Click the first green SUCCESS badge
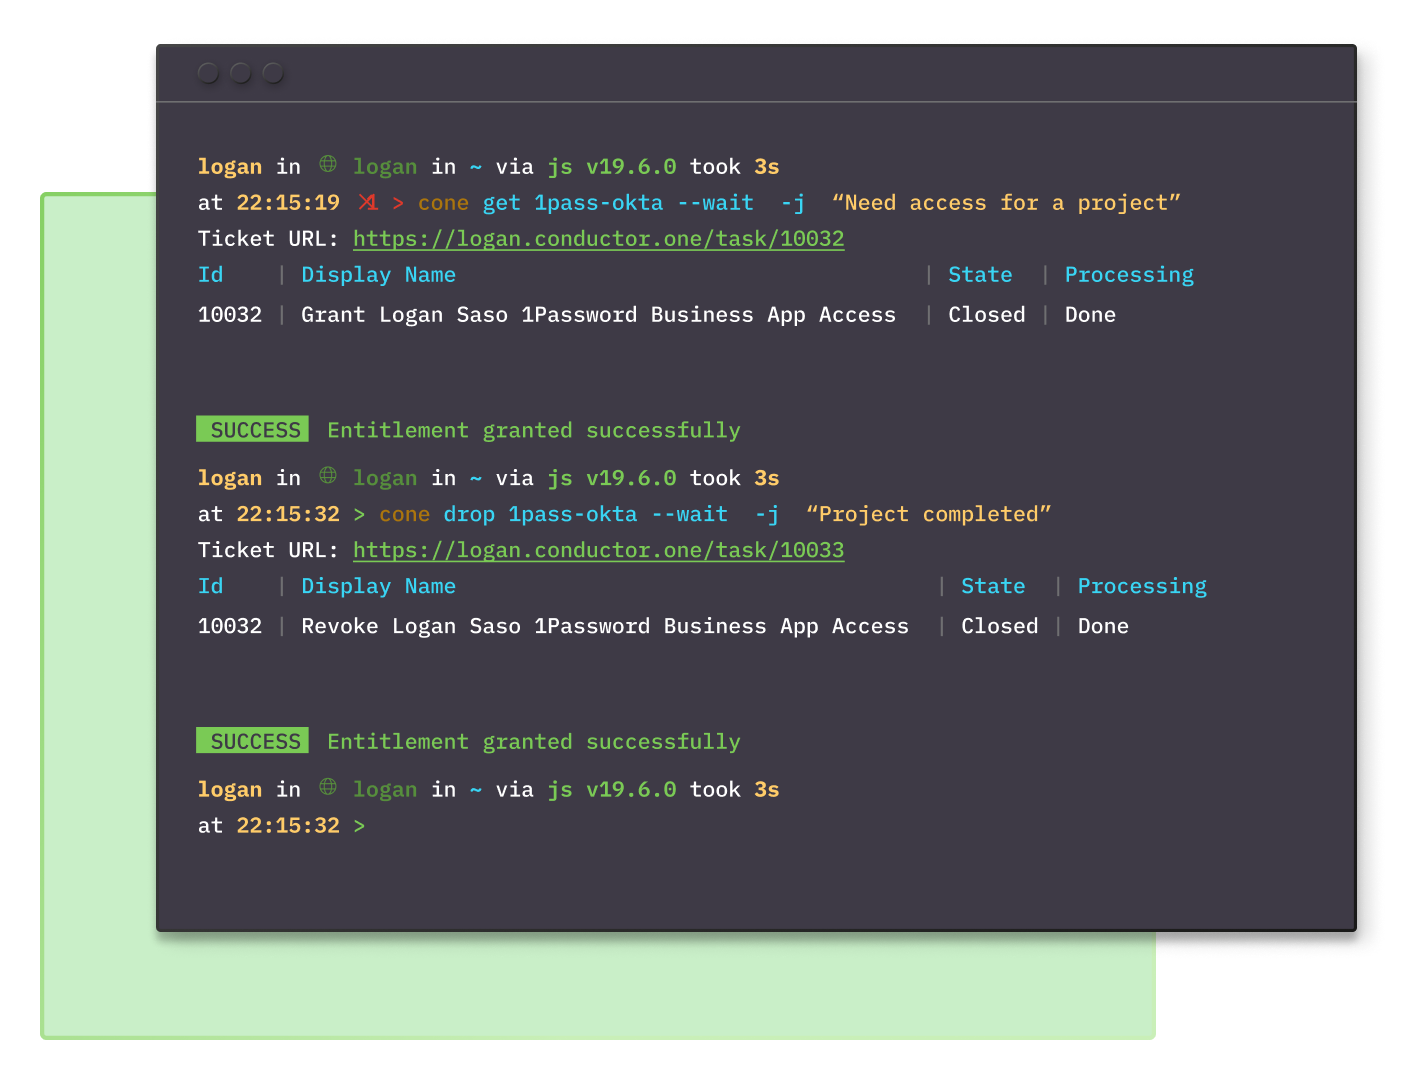Viewport: 1412px width, 1076px height. click(252, 429)
